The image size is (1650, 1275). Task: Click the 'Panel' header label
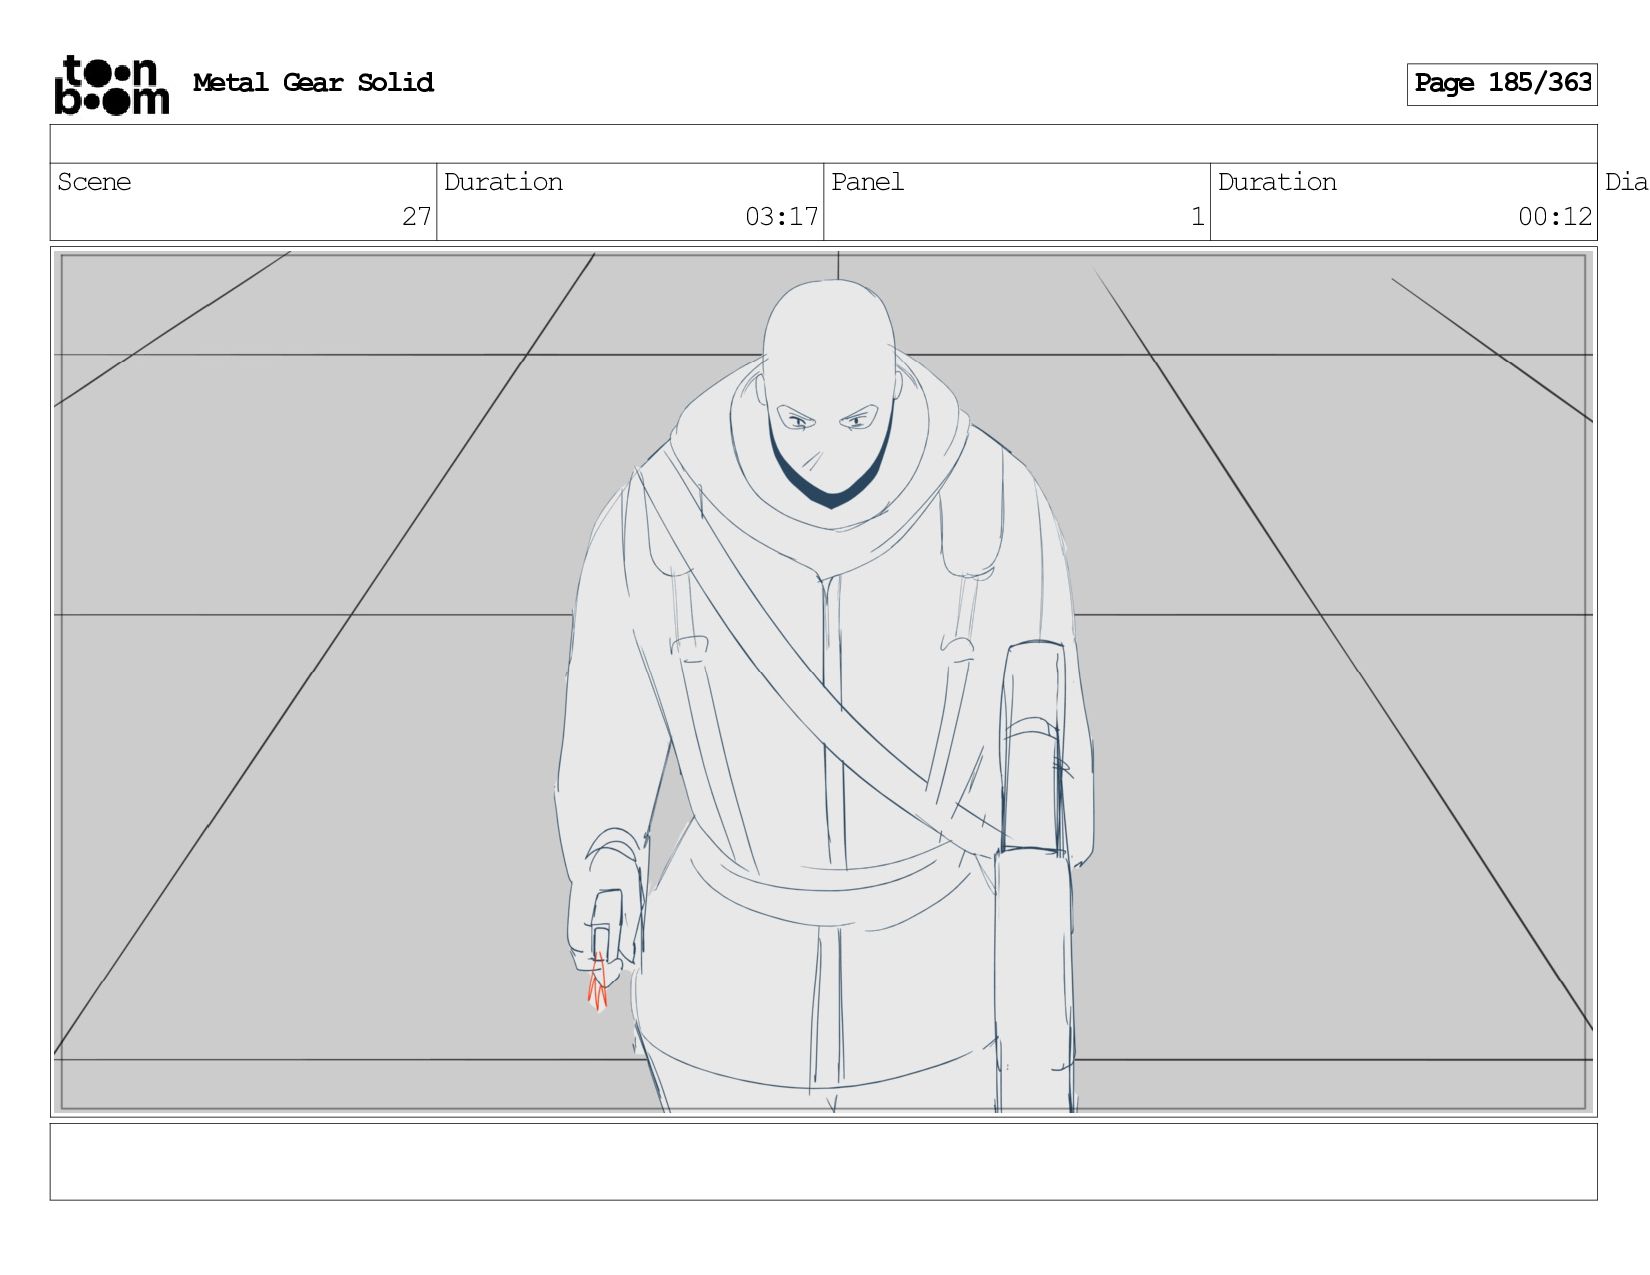pyautogui.click(x=867, y=182)
